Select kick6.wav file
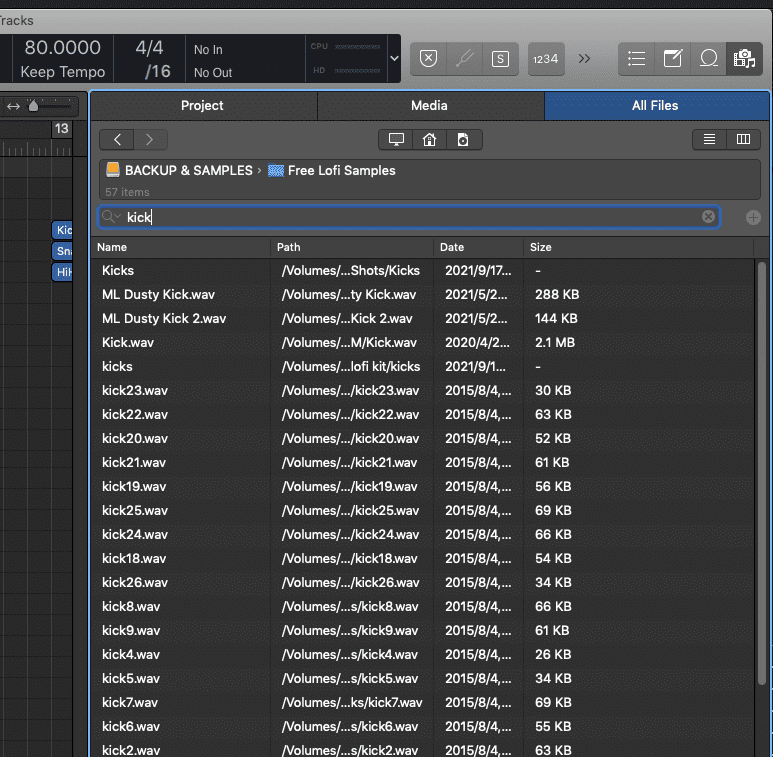This screenshot has width=773, height=757. pos(423,726)
